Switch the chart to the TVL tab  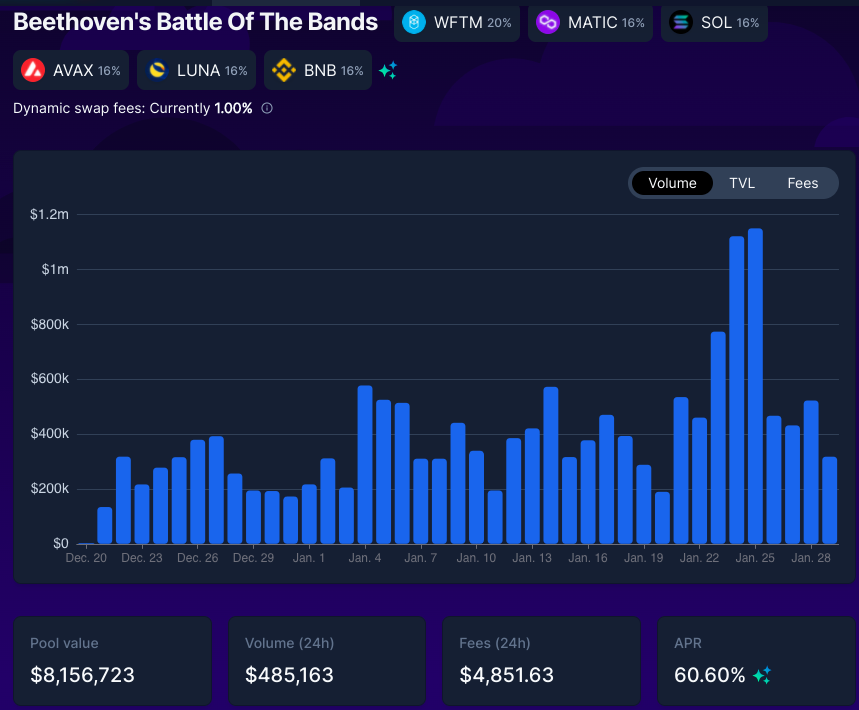pyautogui.click(x=742, y=183)
